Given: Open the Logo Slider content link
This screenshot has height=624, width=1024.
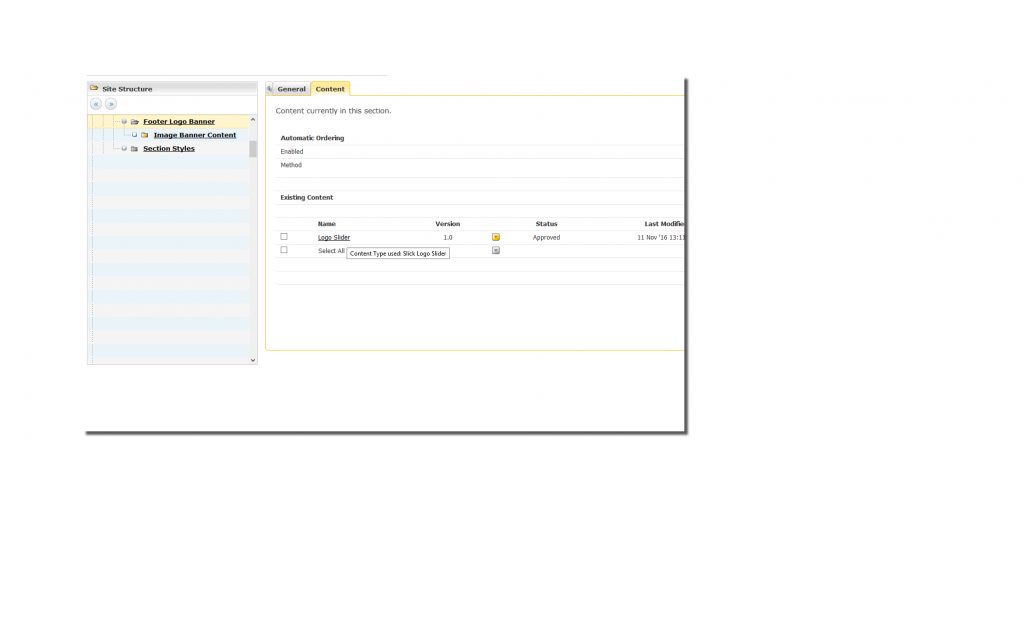Looking at the screenshot, I should point(334,238).
